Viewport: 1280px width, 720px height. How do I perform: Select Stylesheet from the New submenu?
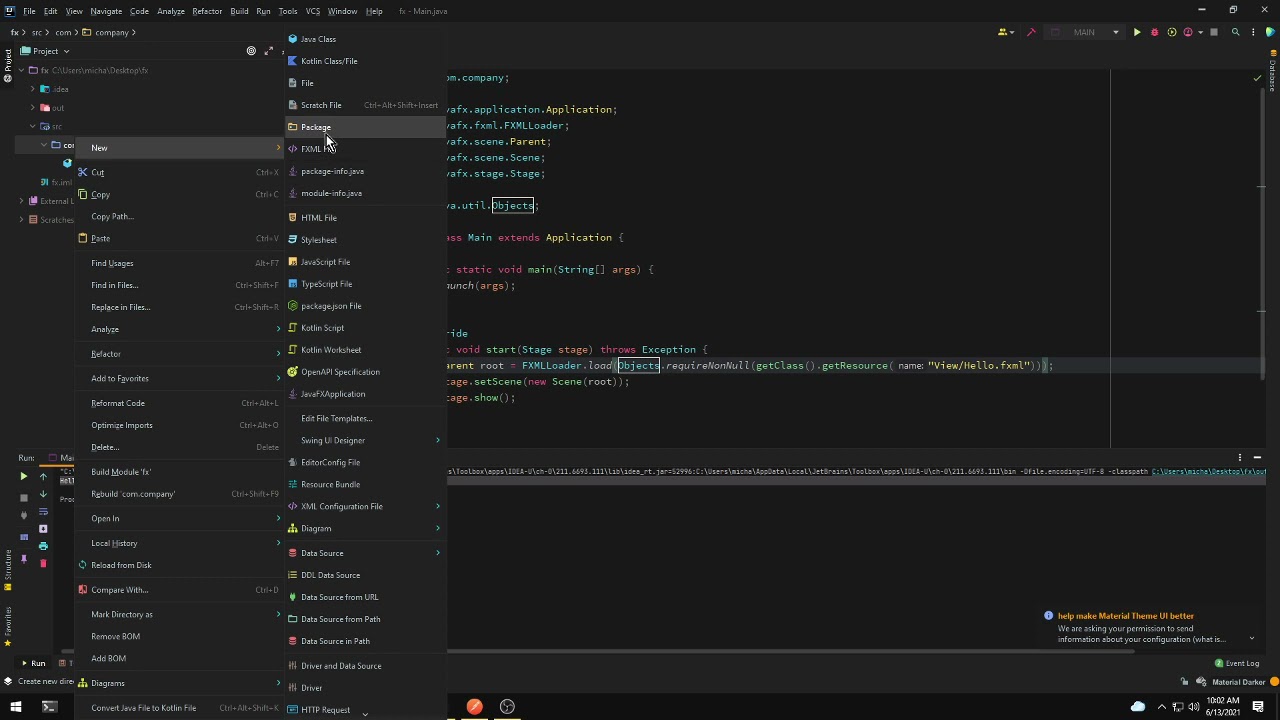click(x=366, y=240)
